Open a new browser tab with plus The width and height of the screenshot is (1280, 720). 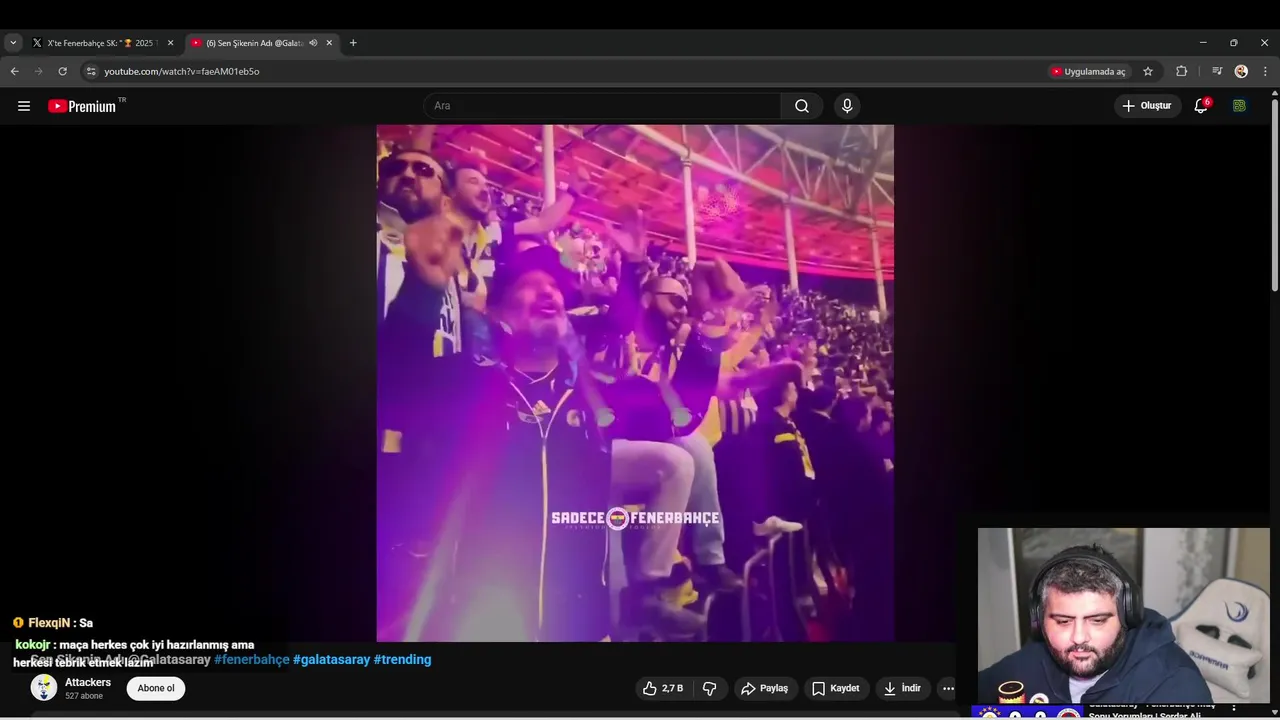(353, 43)
